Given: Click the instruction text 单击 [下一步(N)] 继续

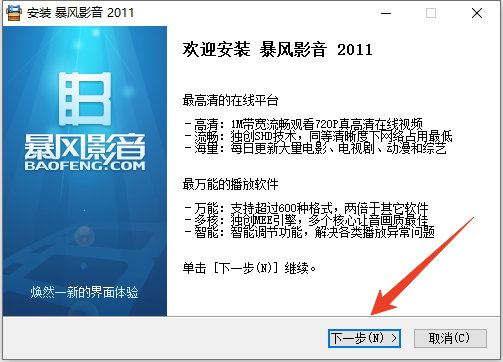Looking at the screenshot, I should (249, 268).
